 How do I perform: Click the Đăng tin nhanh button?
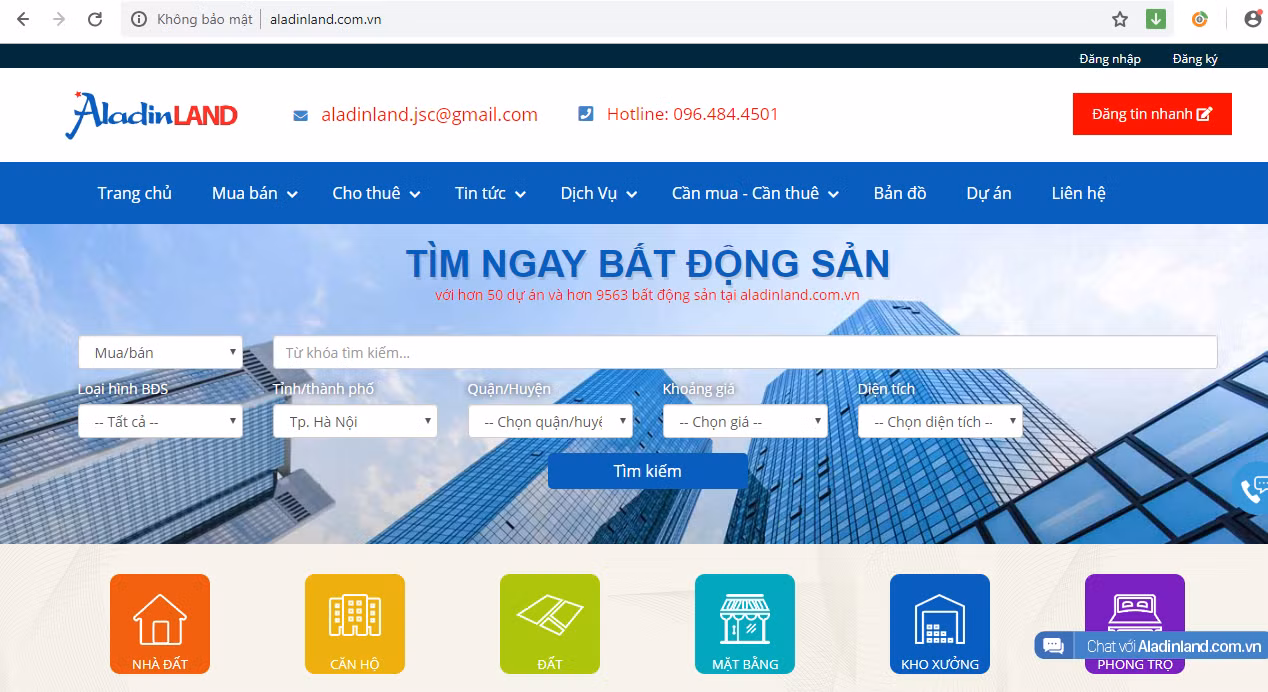pos(1152,114)
